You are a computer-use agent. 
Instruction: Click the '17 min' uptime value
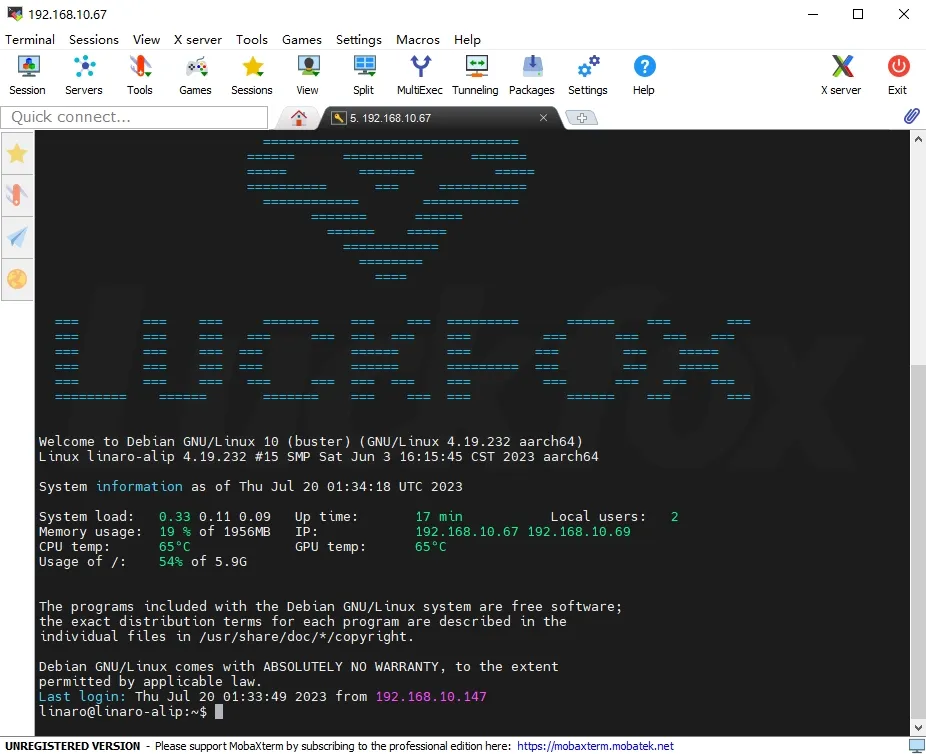[x=439, y=517]
